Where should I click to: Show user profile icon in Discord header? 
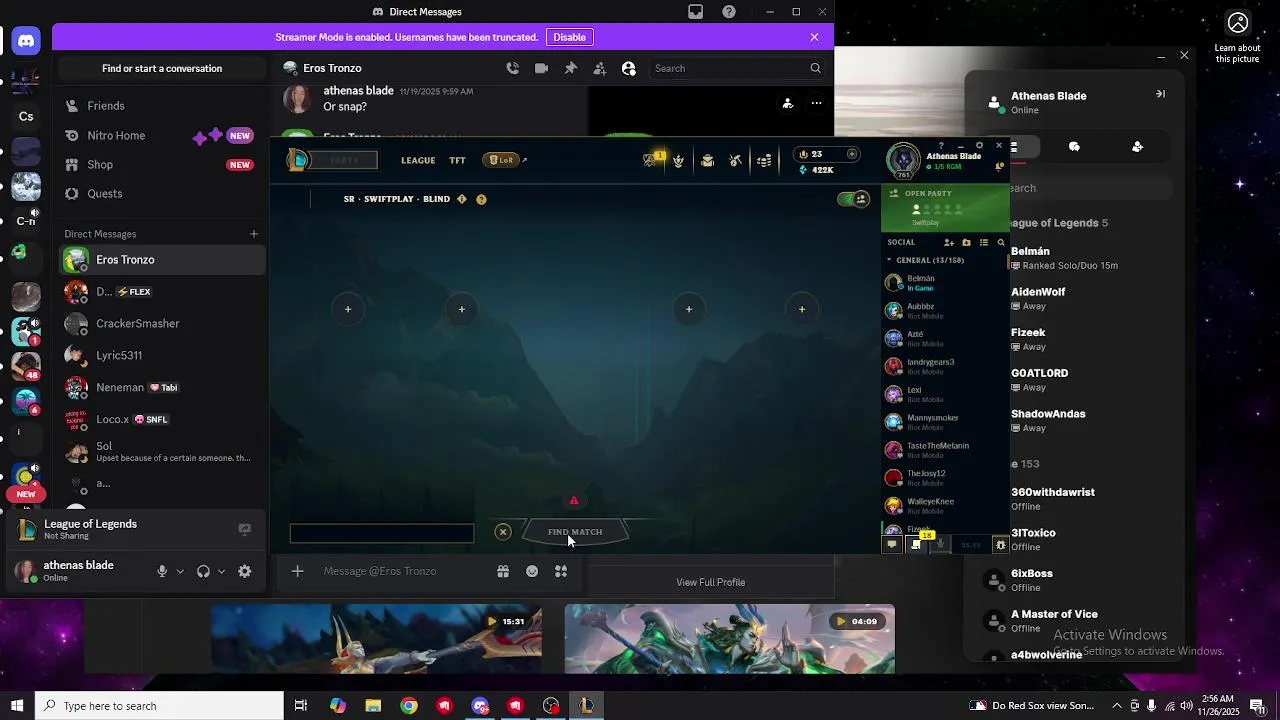tap(628, 68)
